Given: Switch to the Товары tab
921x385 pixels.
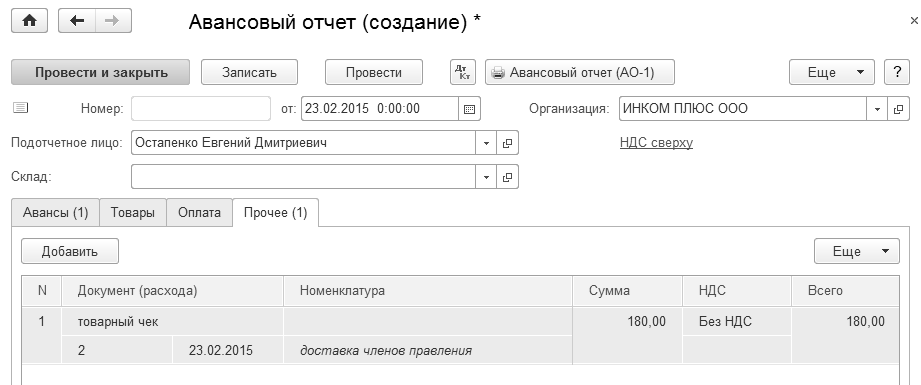Looking at the screenshot, I should (x=133, y=212).
